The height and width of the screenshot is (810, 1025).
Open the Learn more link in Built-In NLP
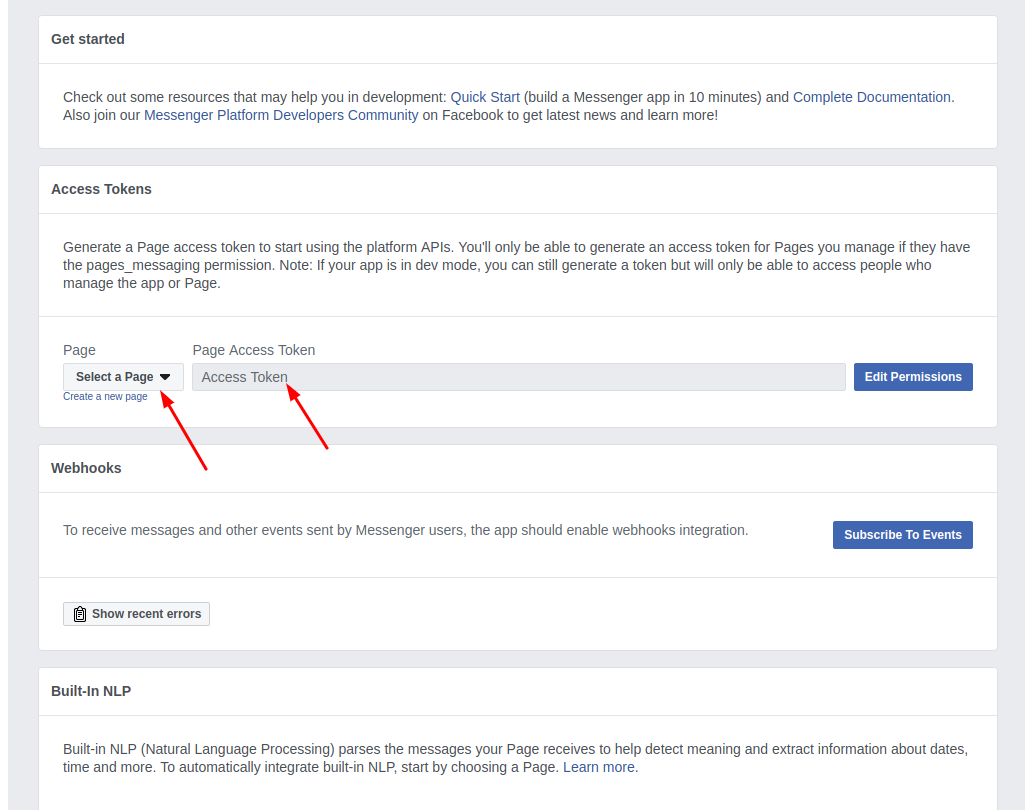pyautogui.click(x=599, y=768)
